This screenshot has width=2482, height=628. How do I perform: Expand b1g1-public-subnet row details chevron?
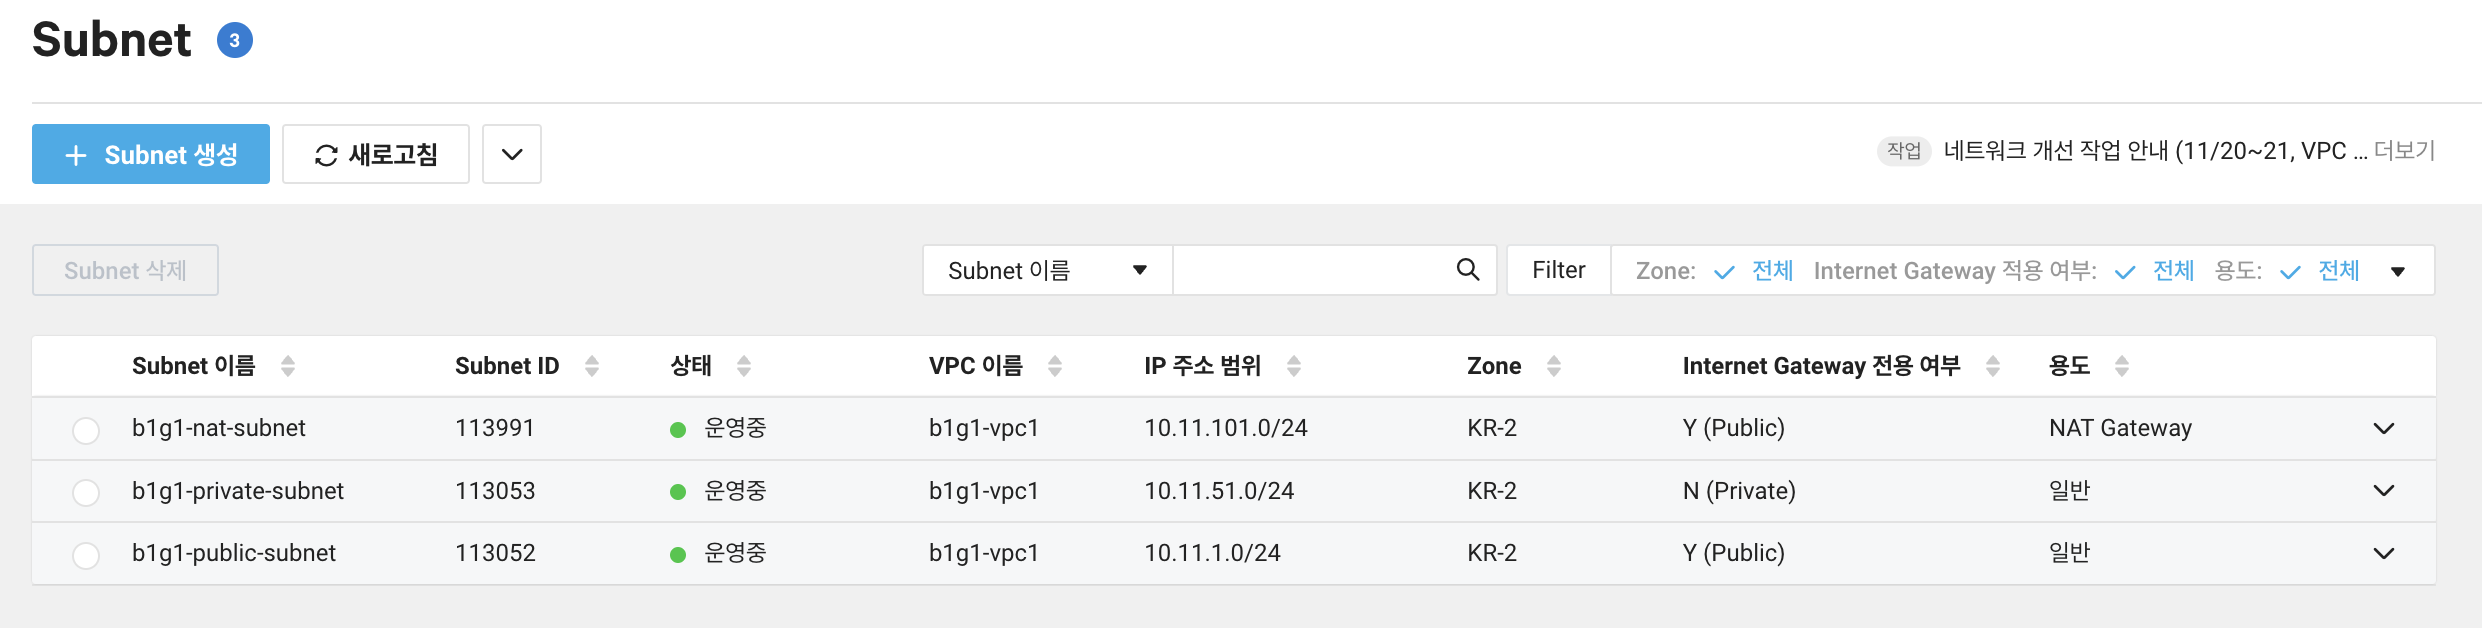tap(2384, 553)
